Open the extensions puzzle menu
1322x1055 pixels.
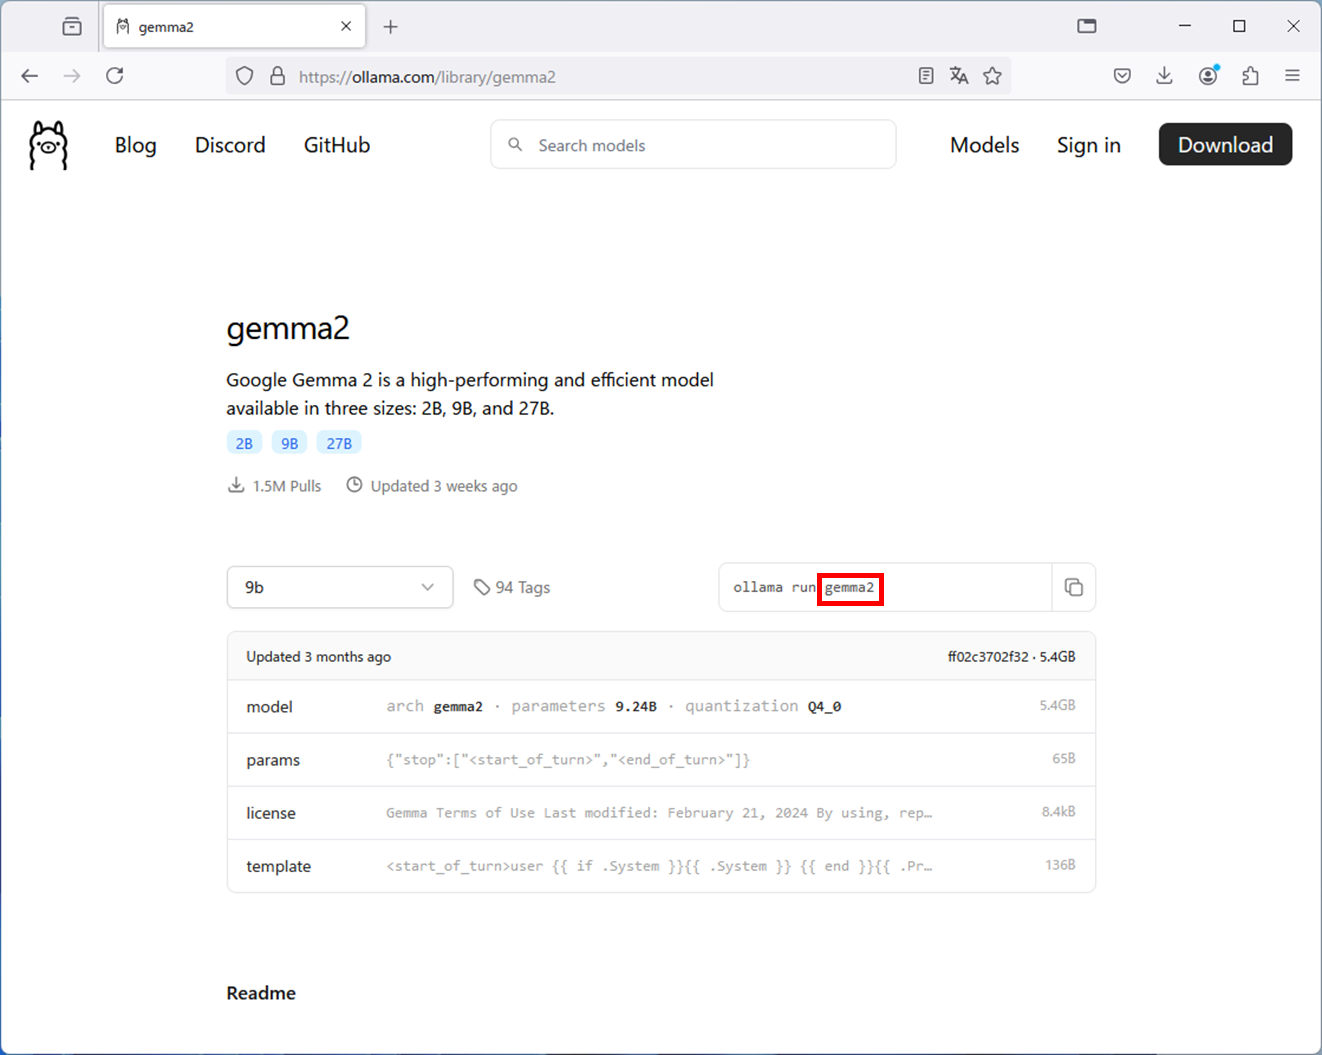click(1249, 75)
